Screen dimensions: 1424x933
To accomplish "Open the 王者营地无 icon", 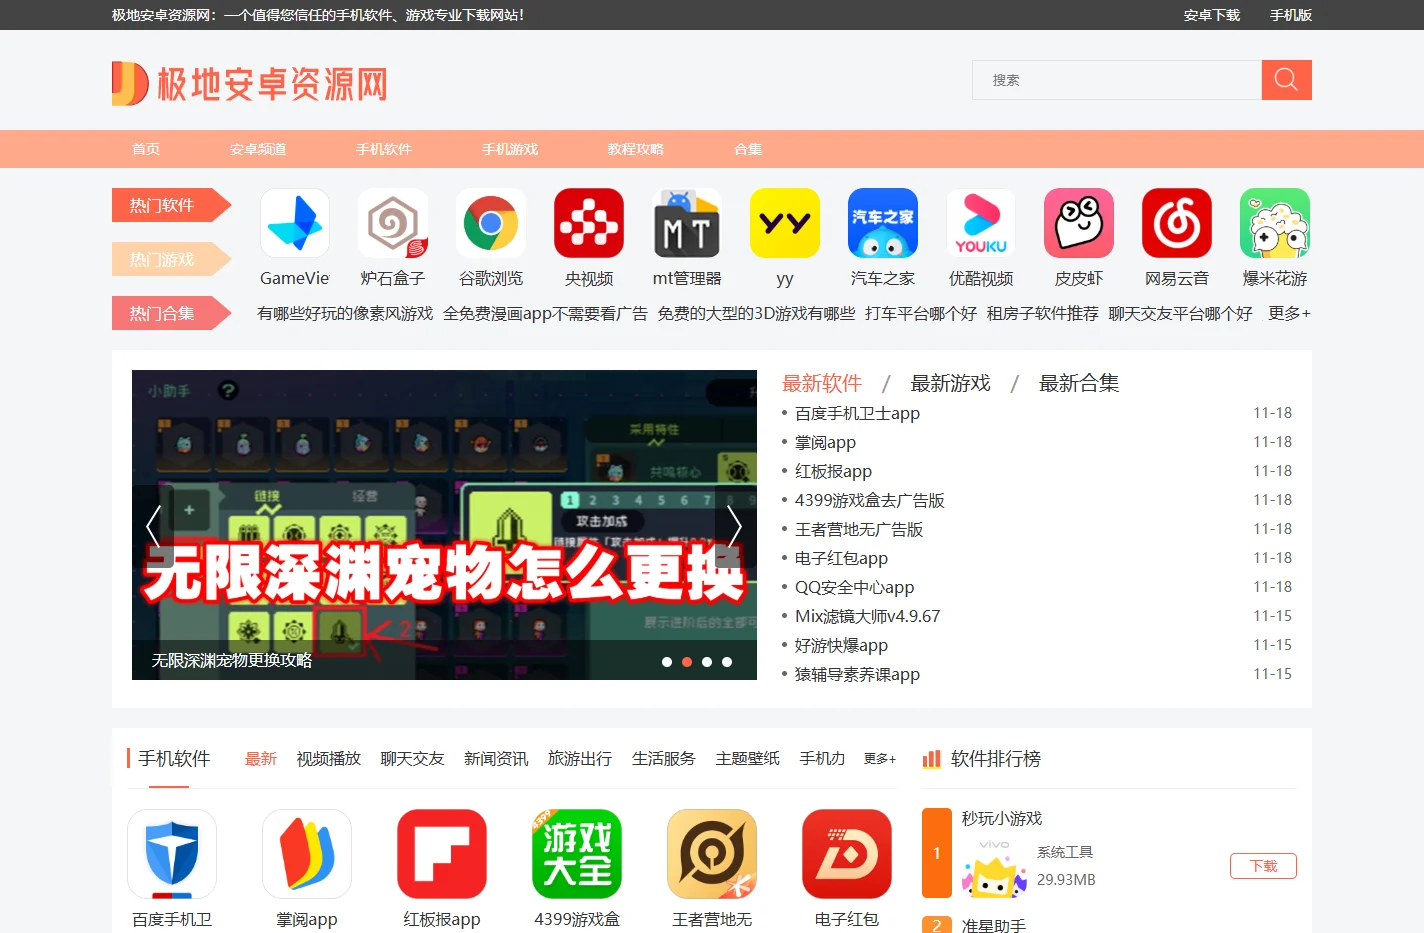I will click(x=712, y=854).
